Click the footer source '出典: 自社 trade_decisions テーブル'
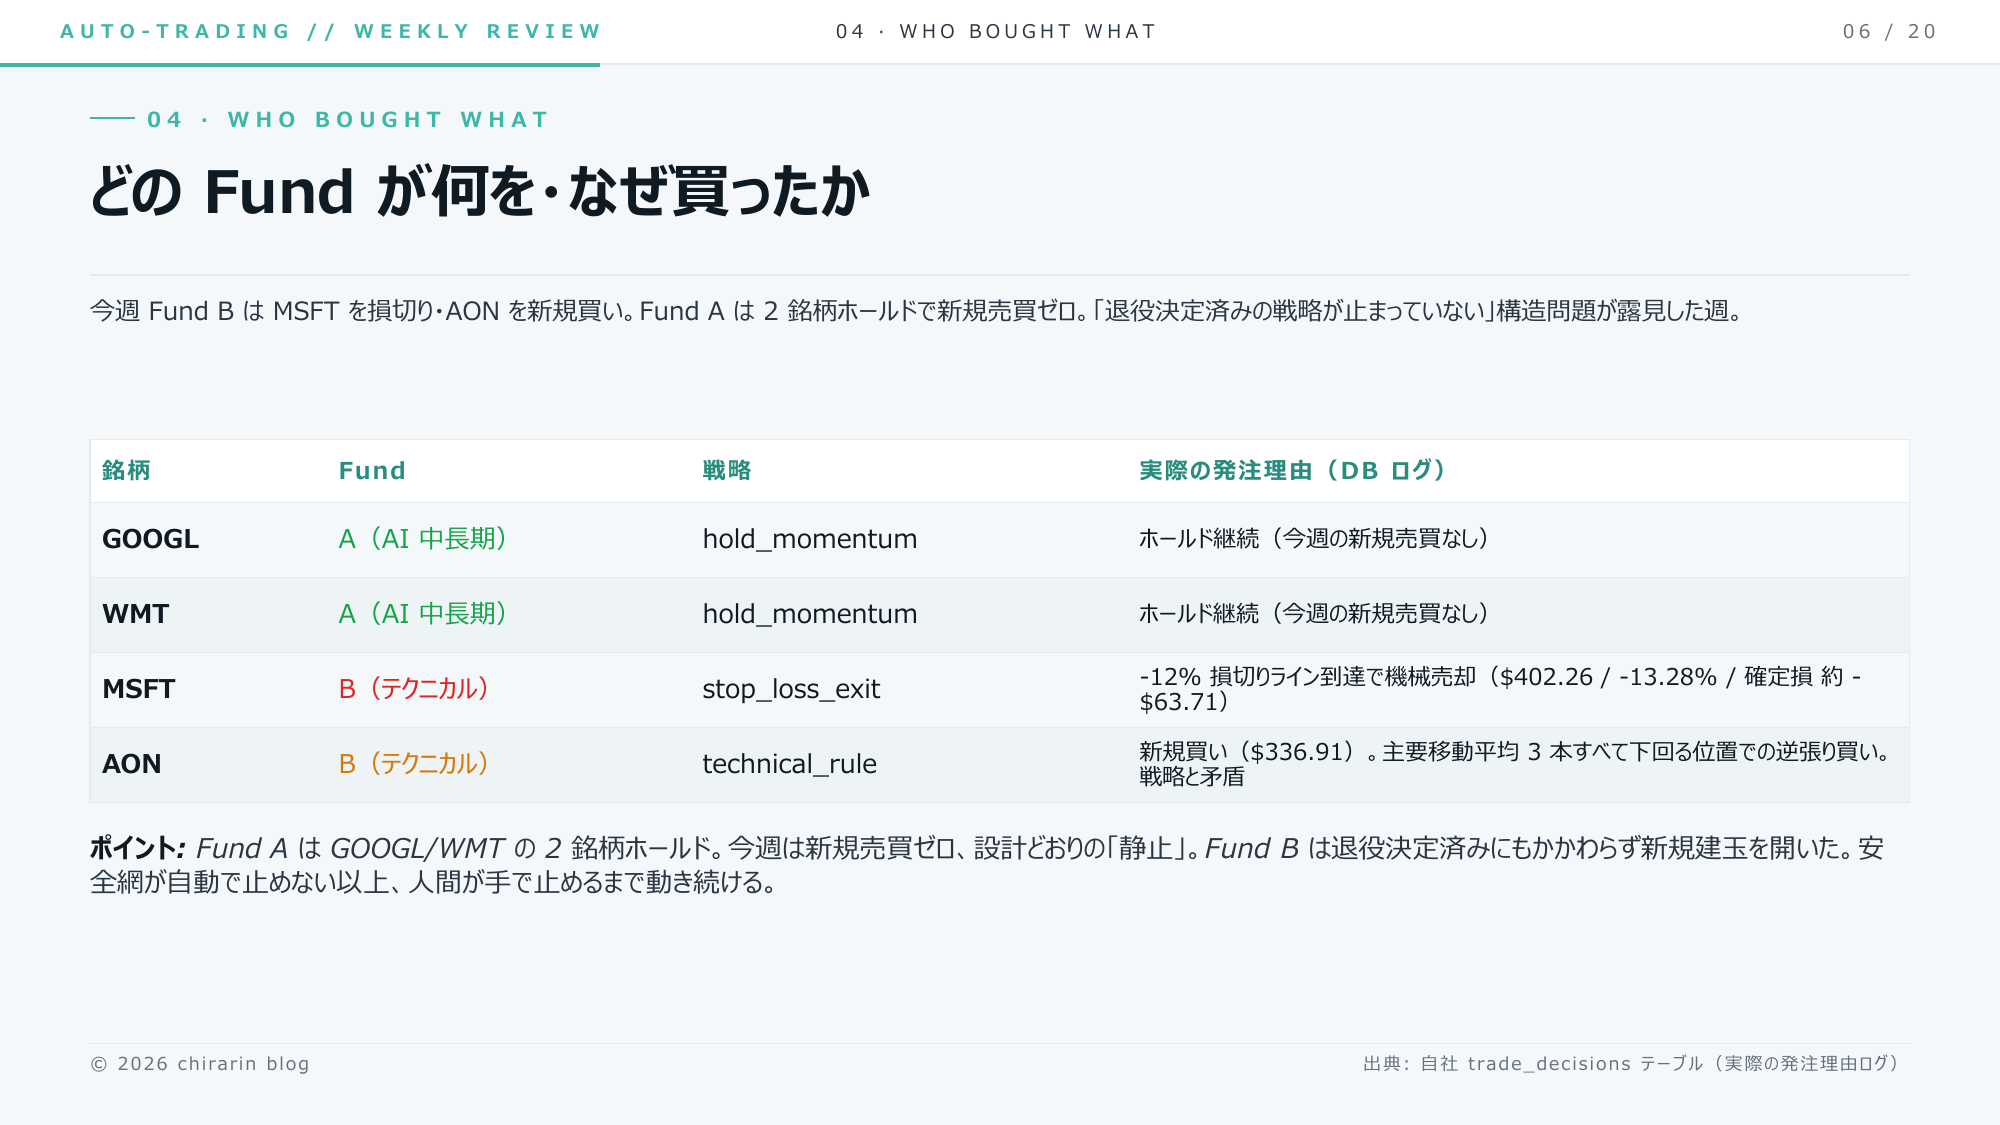The image size is (2000, 1125). coord(1631,1064)
